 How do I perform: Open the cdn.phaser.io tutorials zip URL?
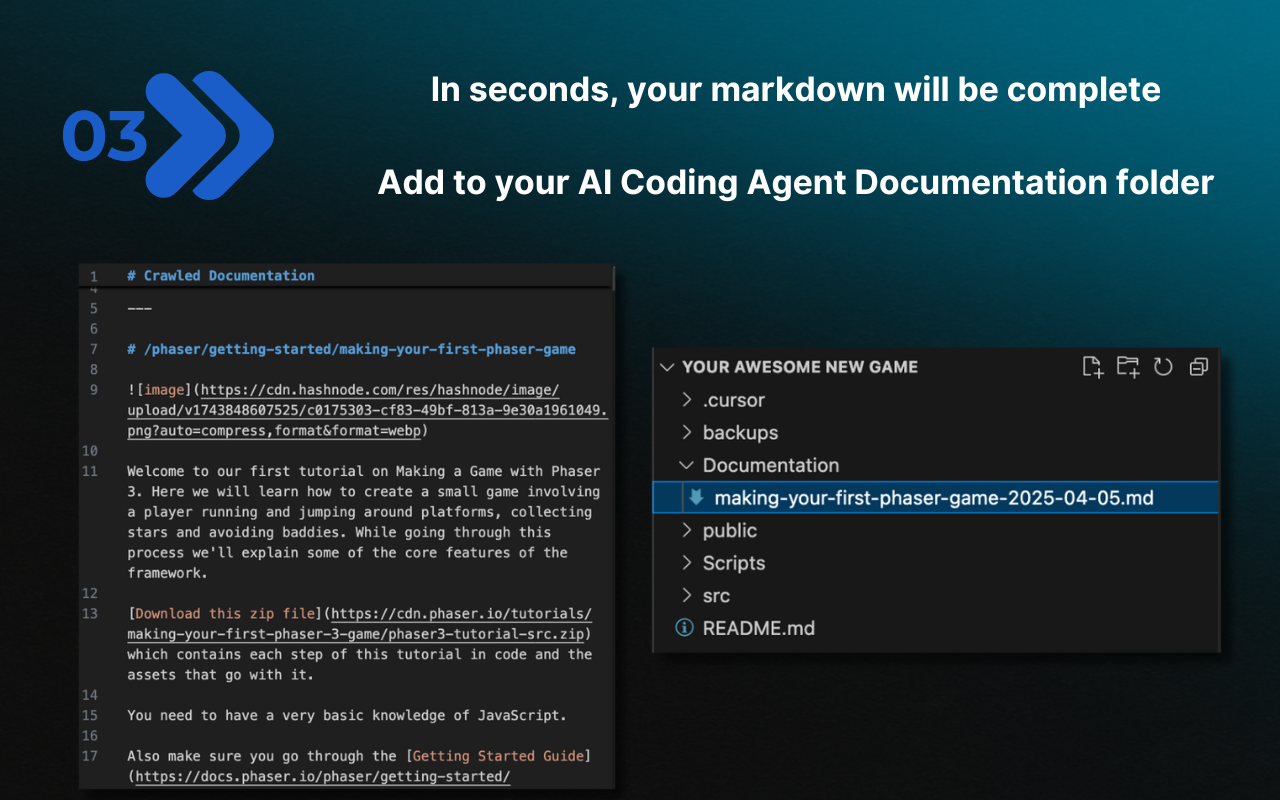pyautogui.click(x=360, y=624)
